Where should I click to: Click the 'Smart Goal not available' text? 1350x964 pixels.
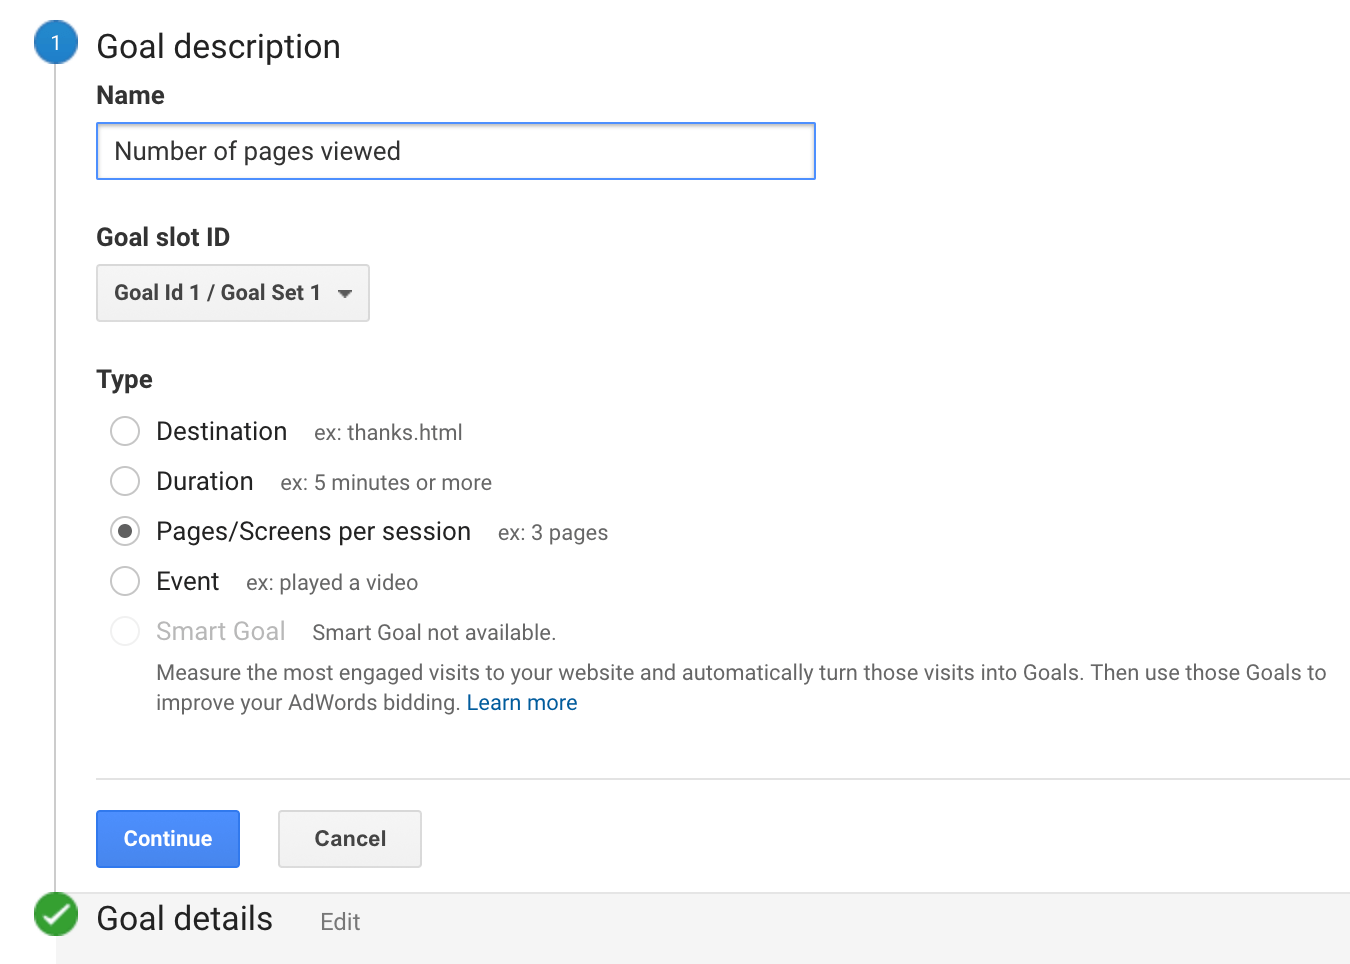tap(434, 633)
